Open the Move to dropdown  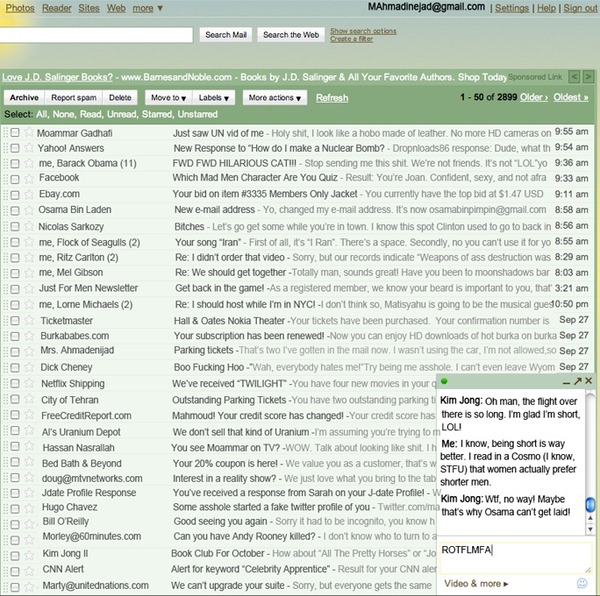(168, 98)
